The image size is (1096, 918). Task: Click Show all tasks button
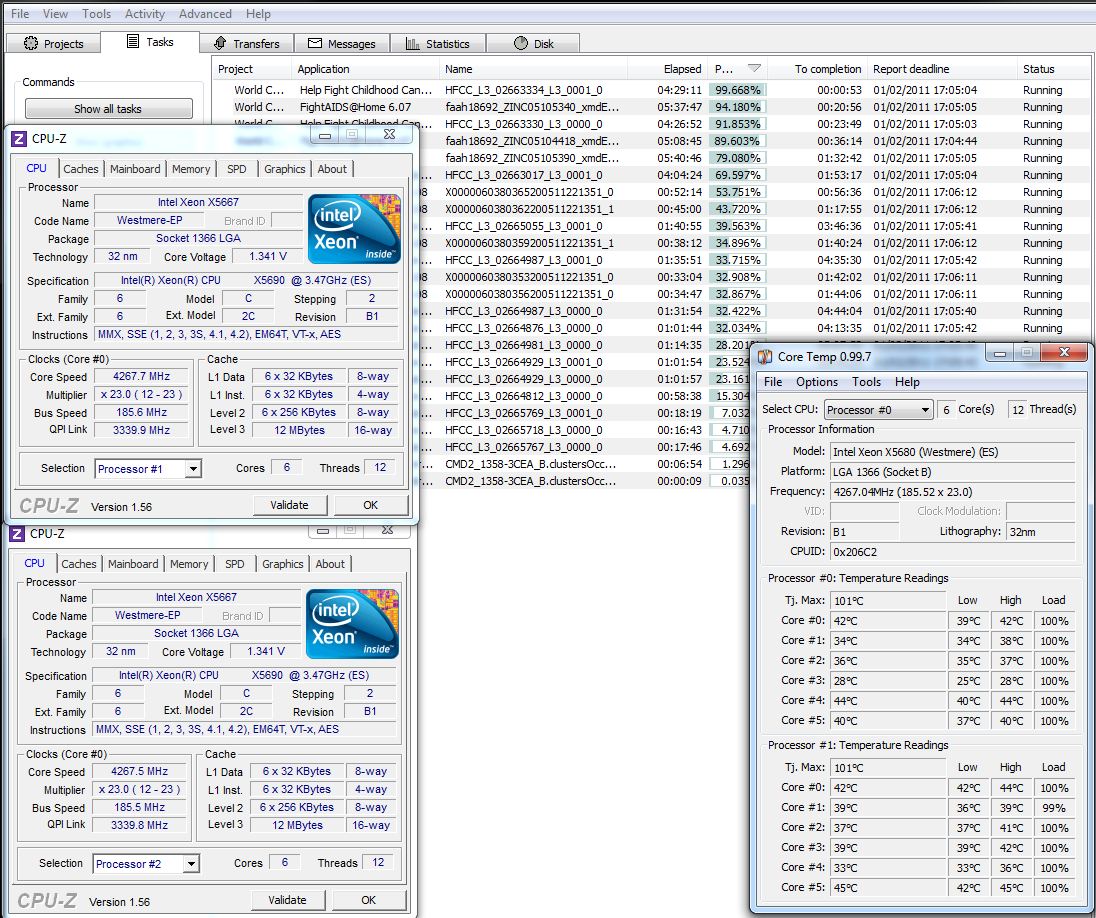point(108,108)
